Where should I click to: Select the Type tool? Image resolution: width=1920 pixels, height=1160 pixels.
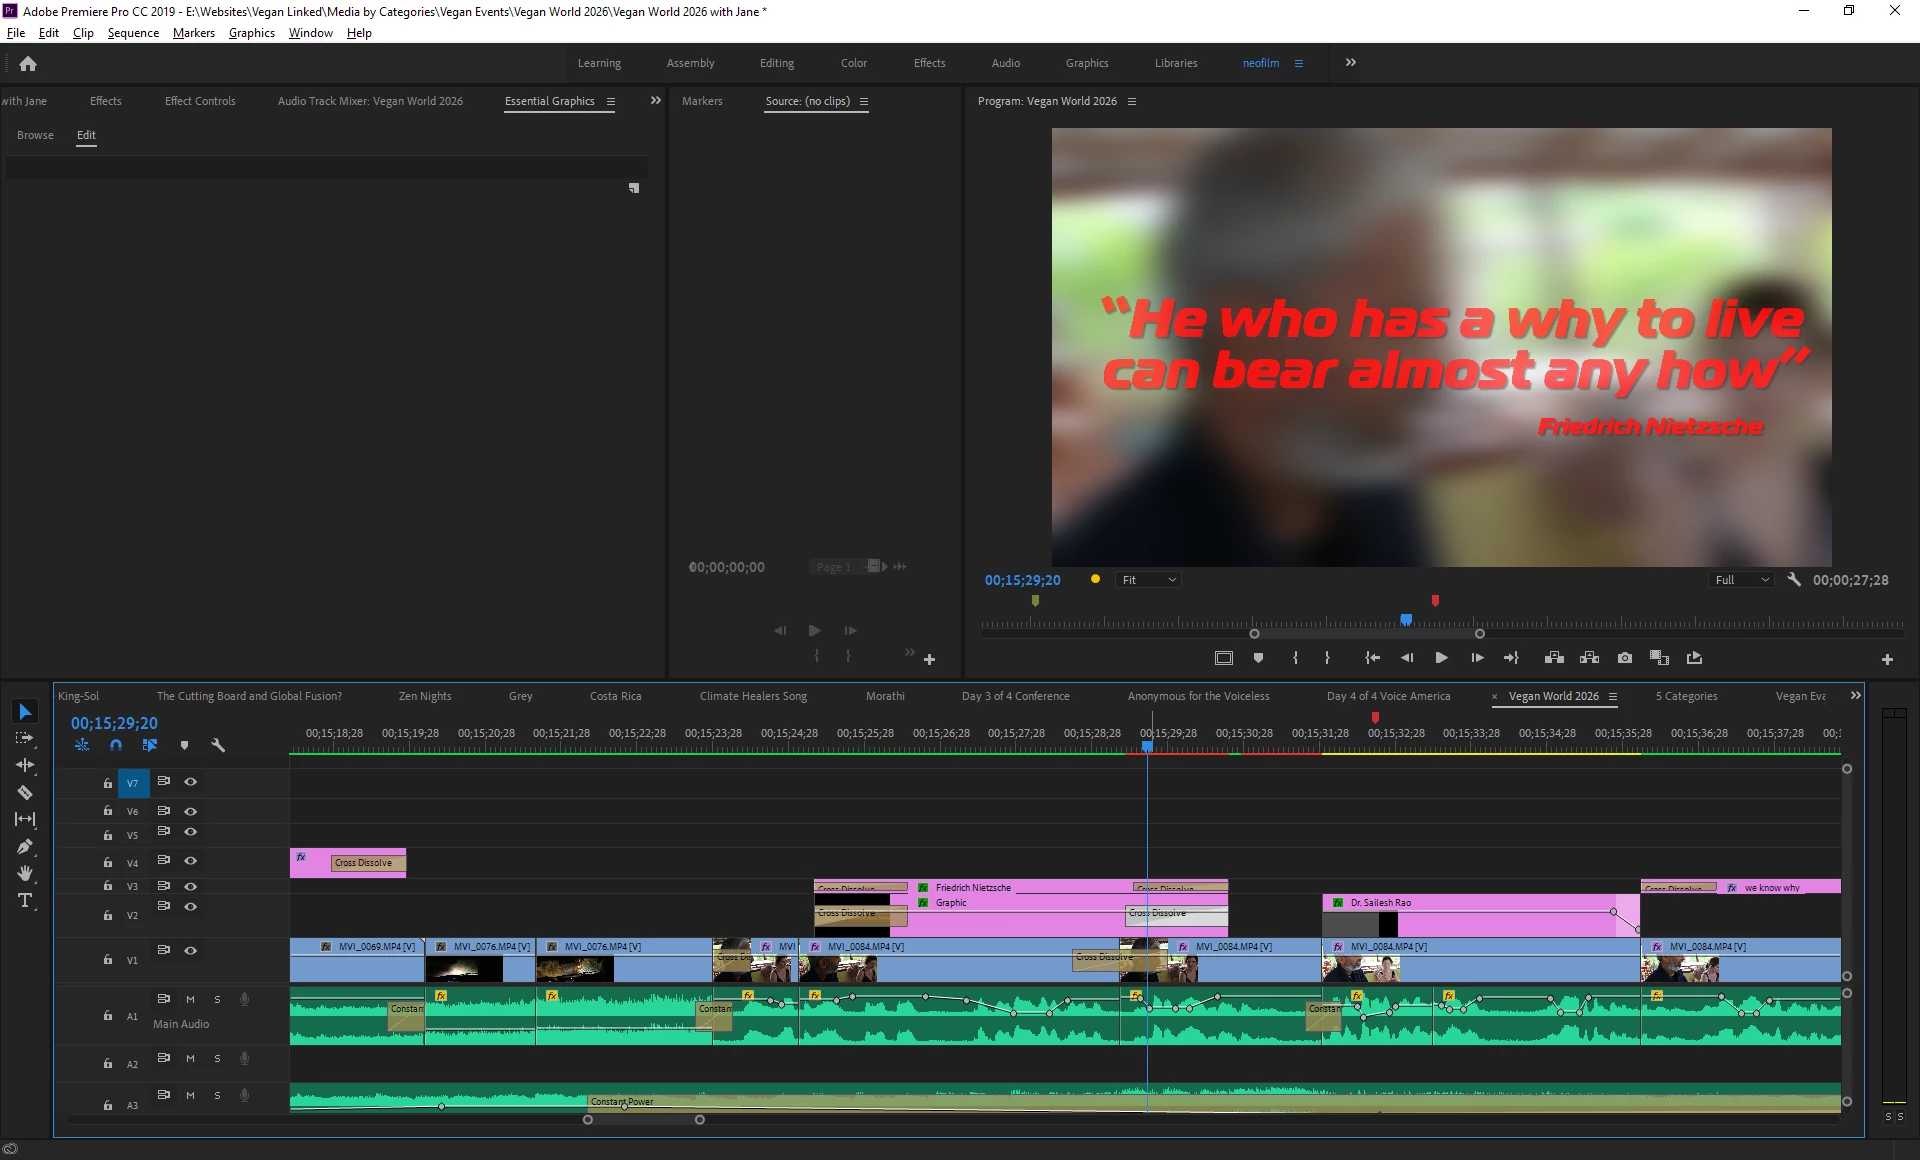coord(25,900)
